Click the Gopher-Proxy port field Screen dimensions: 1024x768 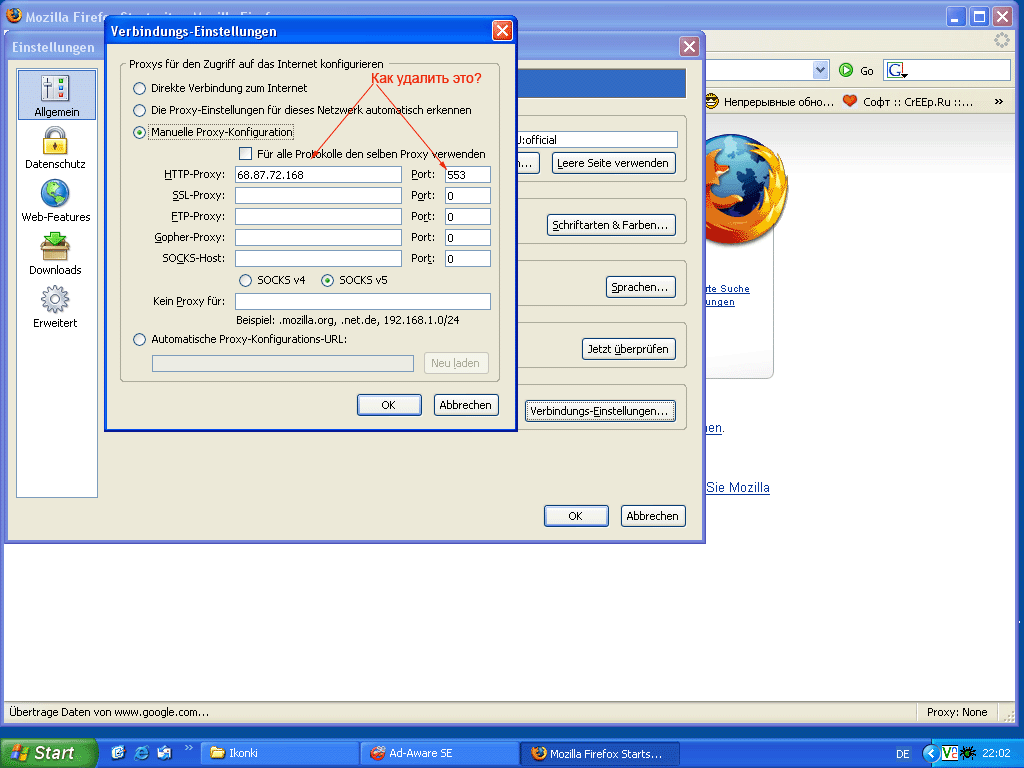468,237
